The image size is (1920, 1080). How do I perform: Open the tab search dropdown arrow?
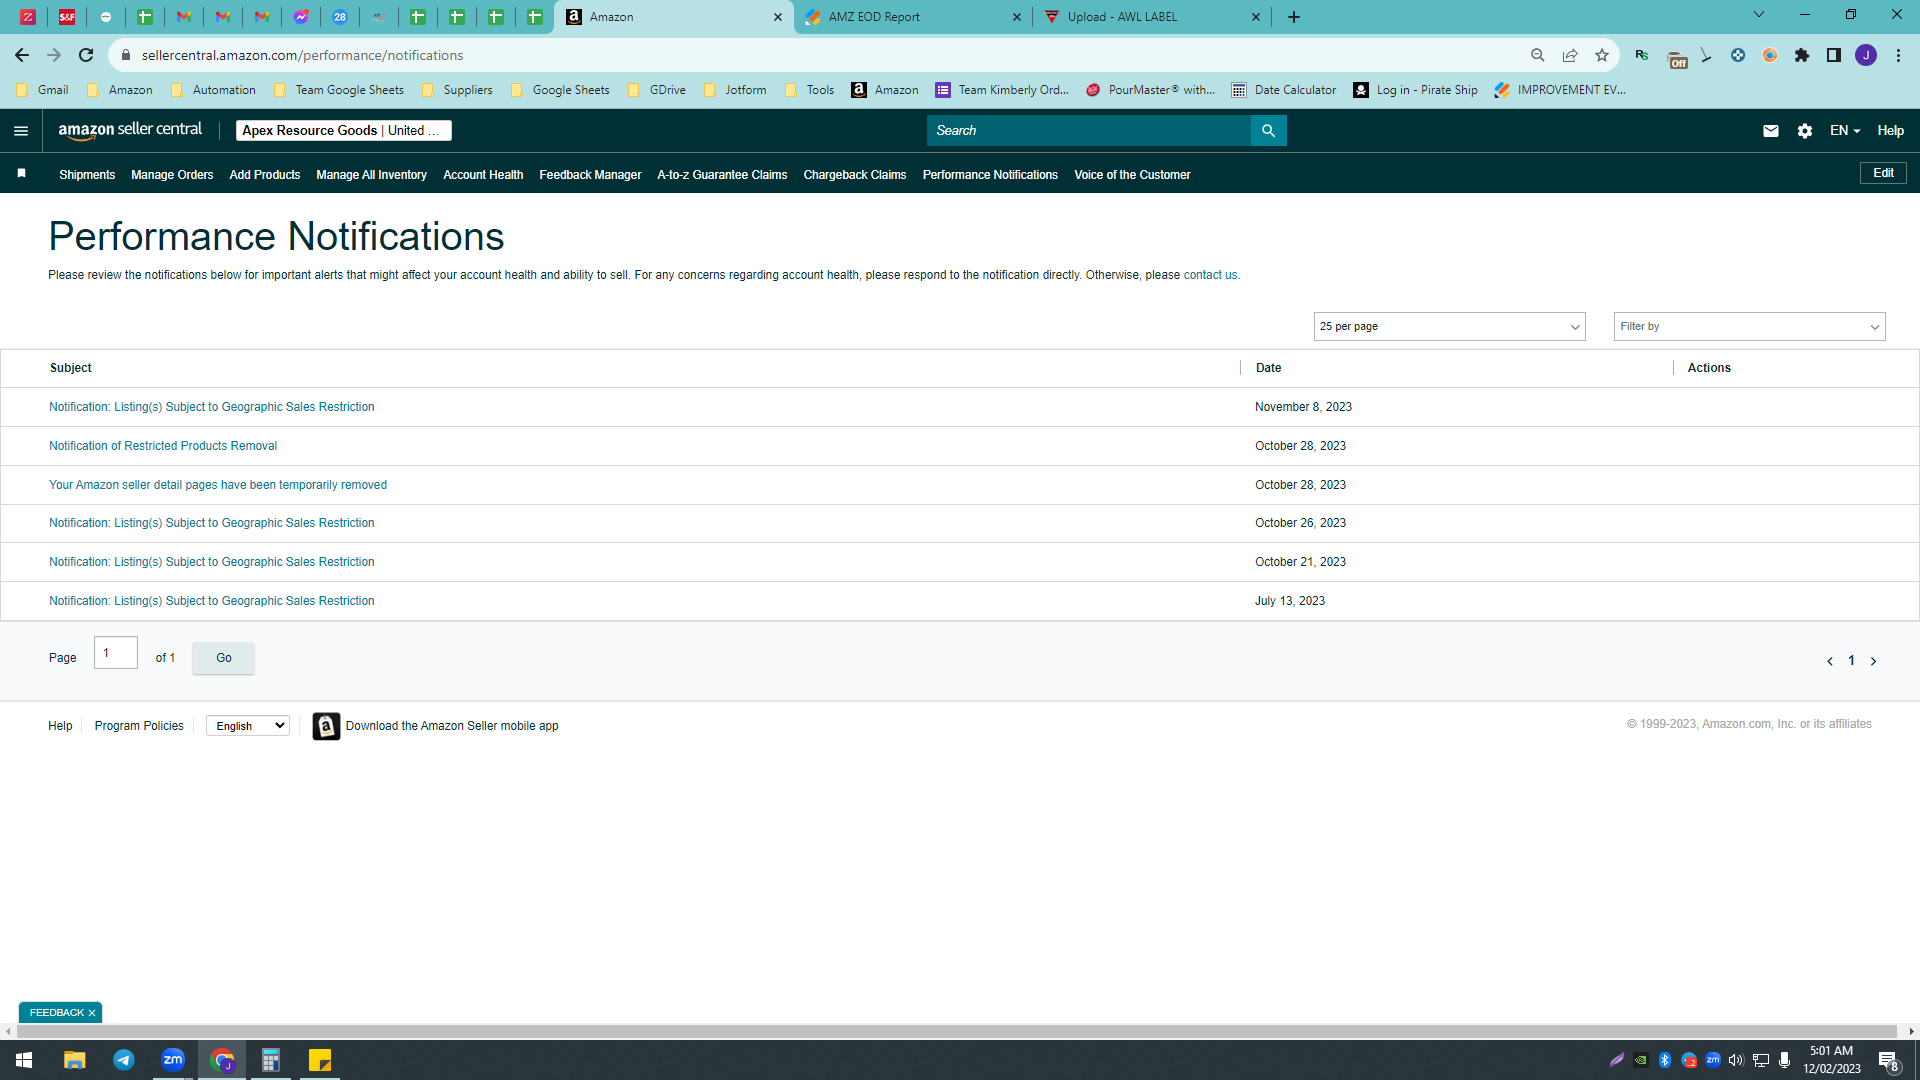coord(1759,15)
